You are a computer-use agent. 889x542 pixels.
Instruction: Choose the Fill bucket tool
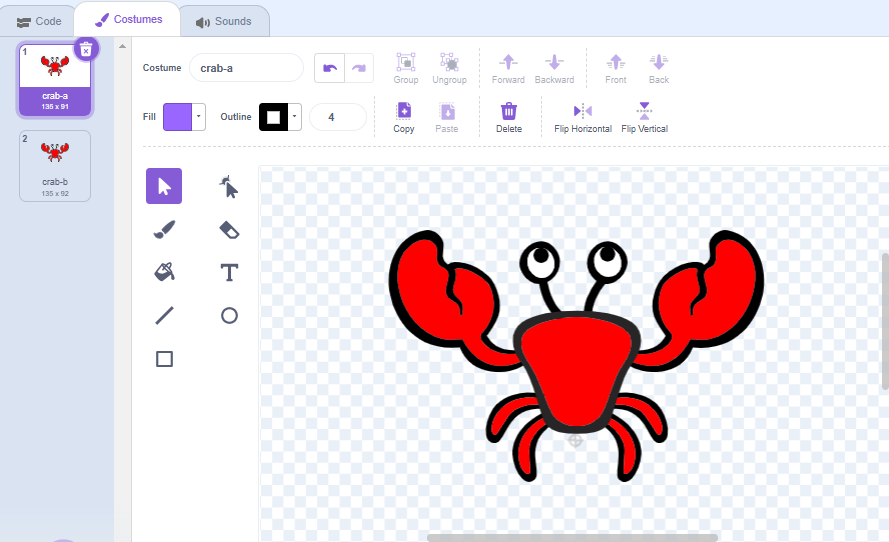(164, 272)
